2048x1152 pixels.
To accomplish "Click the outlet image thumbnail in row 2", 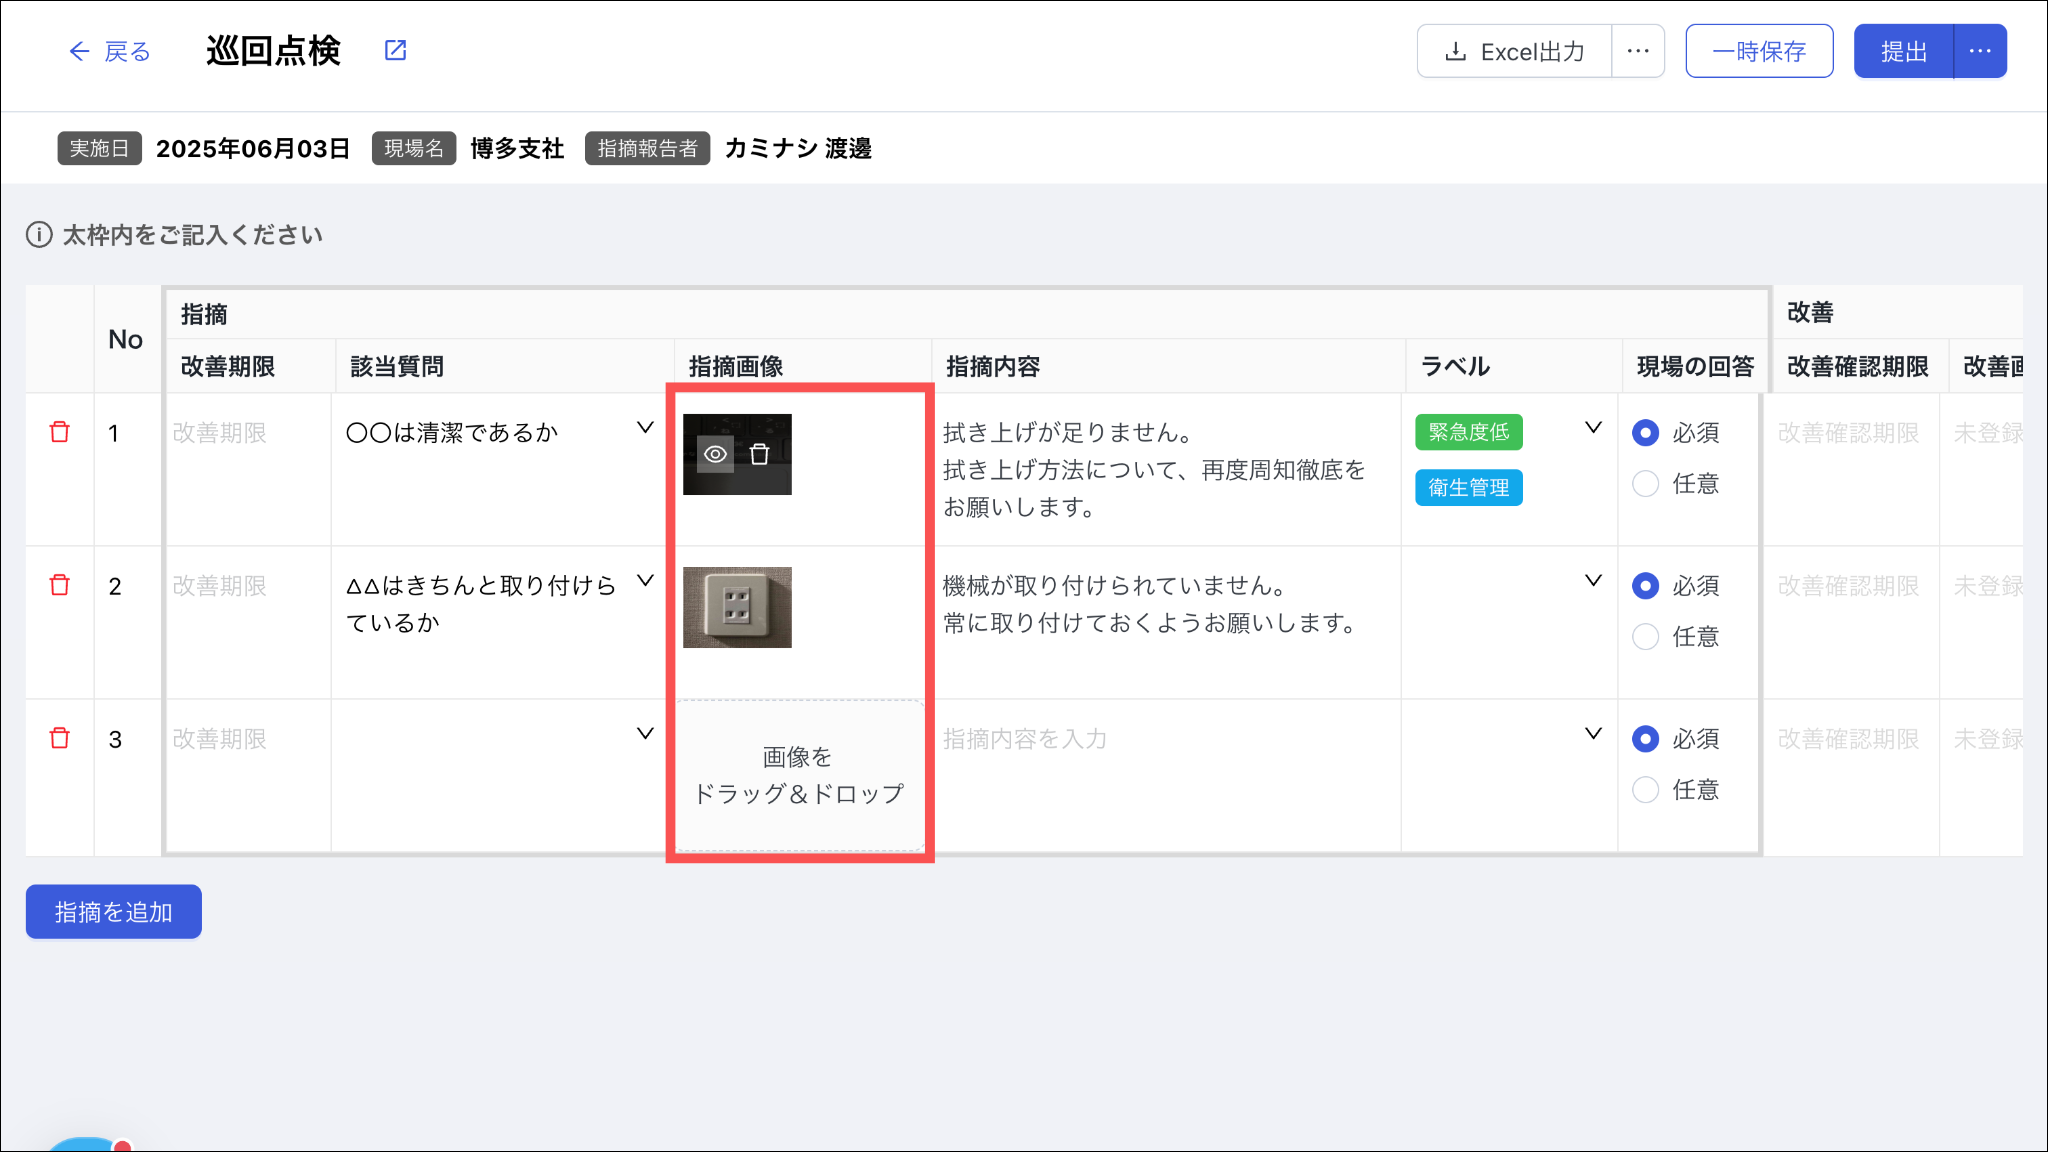I will (x=737, y=607).
